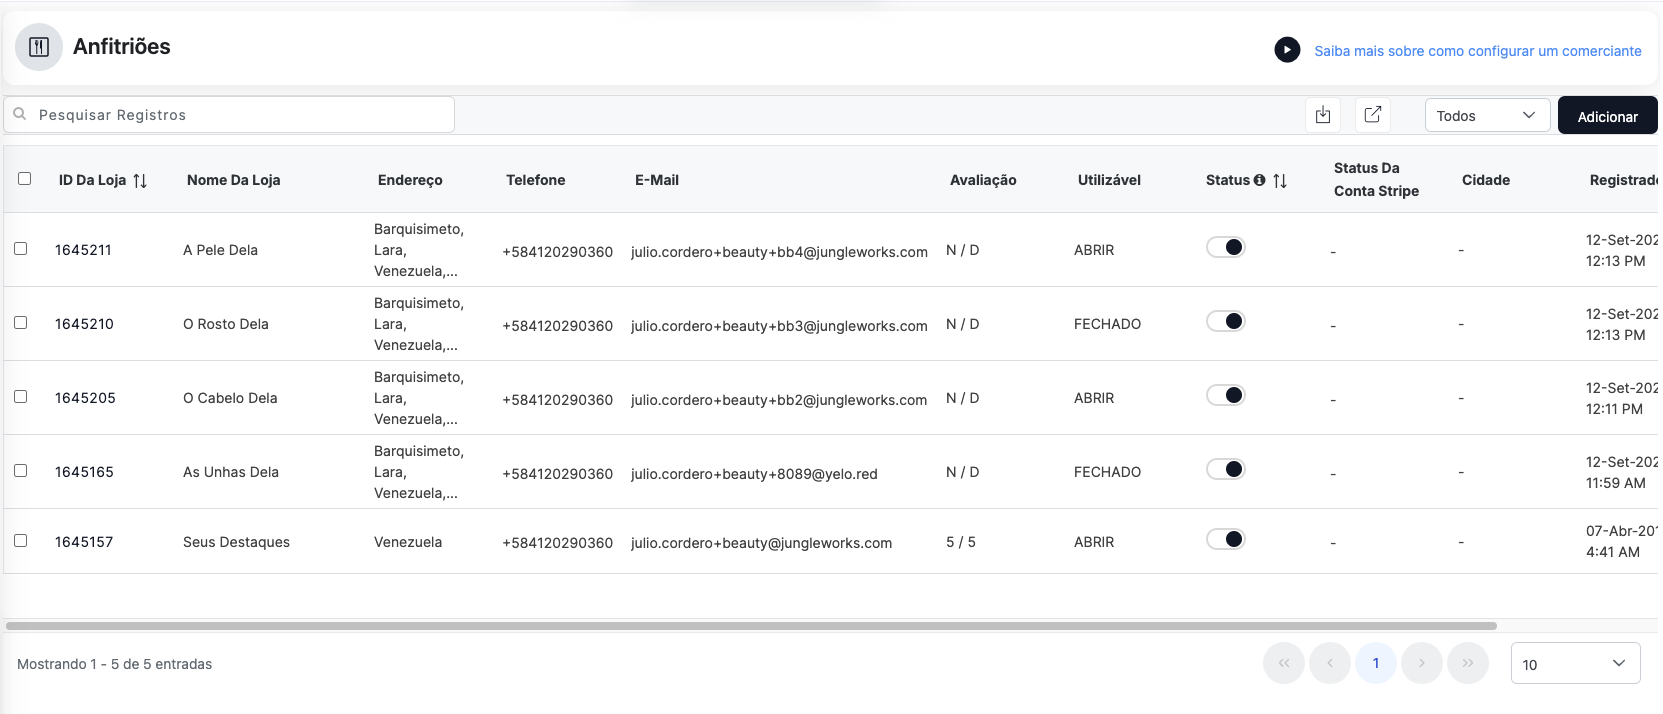Click the horizontal table scrollbar
This screenshot has width=1663, height=714.
[750, 626]
